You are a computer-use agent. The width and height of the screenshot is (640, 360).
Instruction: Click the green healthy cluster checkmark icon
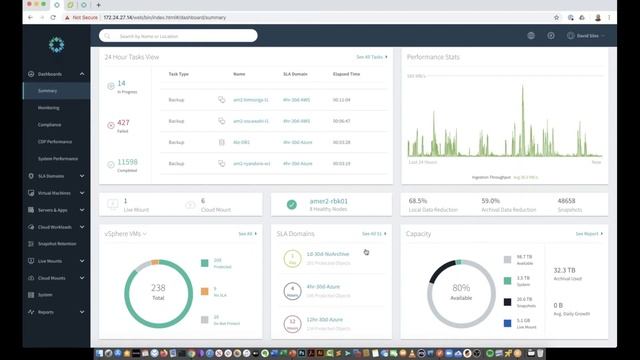tap(291, 204)
